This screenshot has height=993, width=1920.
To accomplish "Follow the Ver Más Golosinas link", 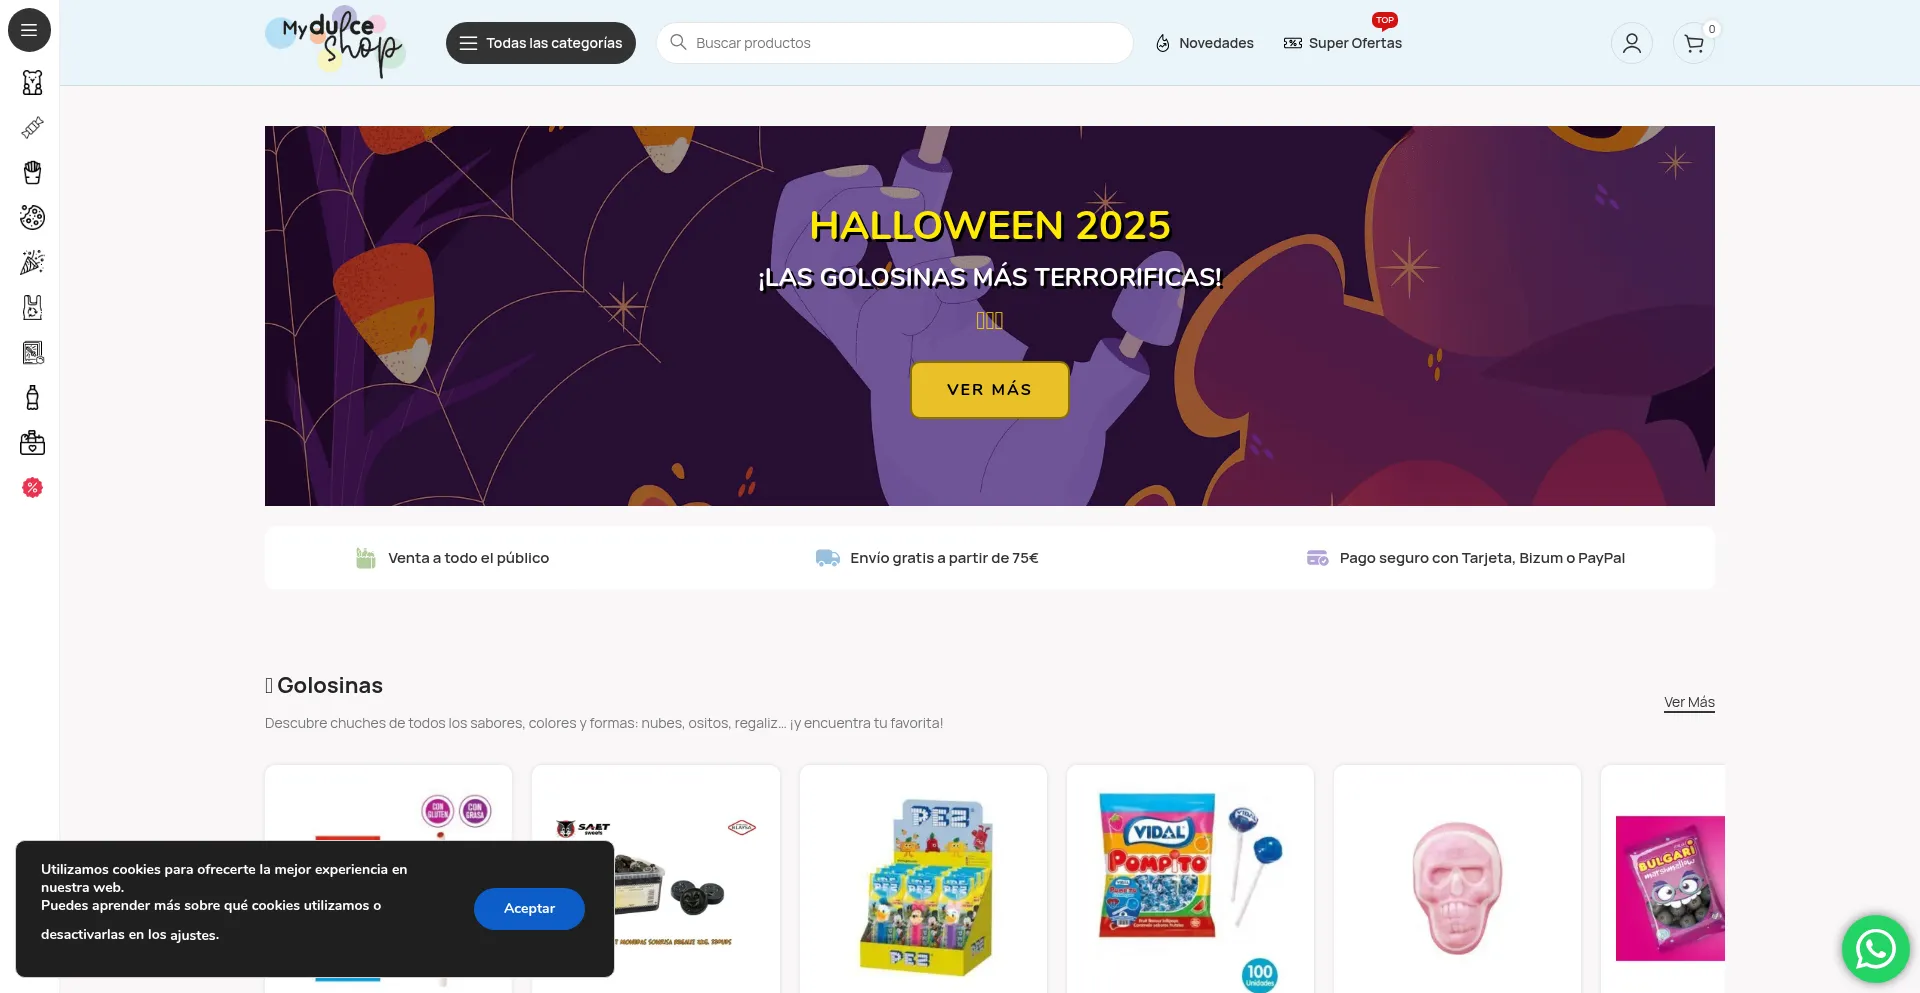I will (x=1689, y=702).
